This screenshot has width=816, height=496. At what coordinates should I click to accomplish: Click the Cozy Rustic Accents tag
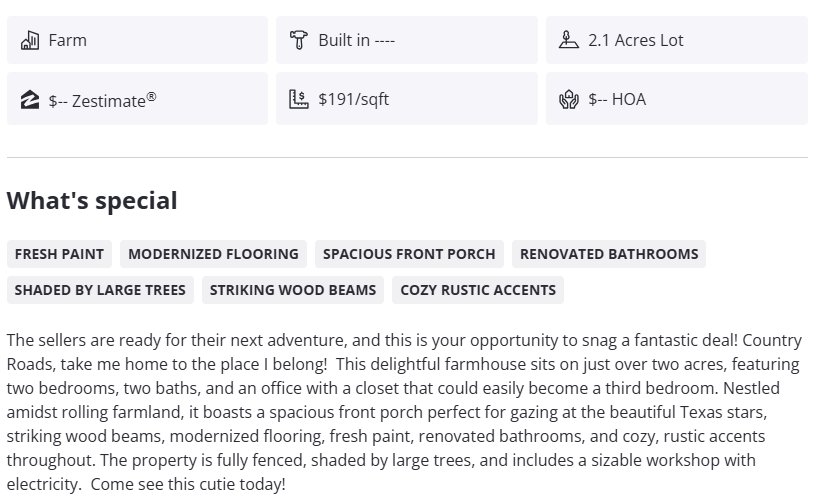(x=478, y=290)
